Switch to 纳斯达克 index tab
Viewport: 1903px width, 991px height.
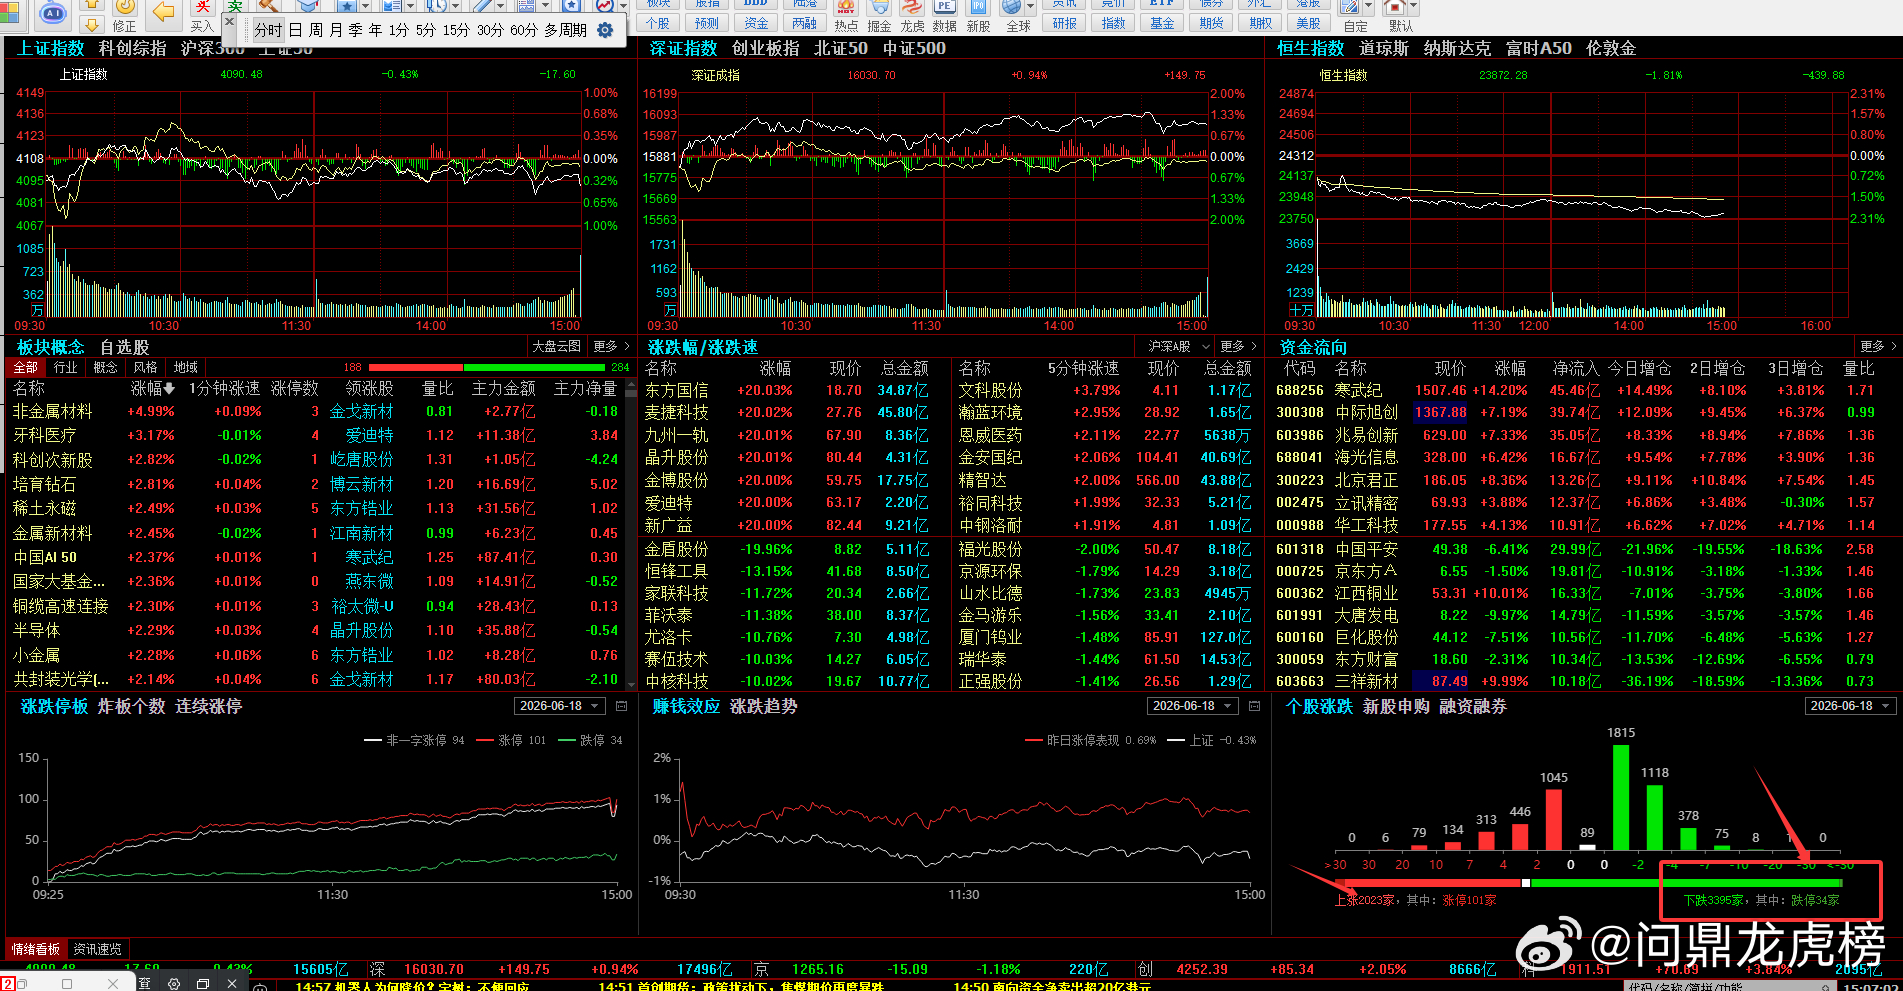coord(1457,48)
